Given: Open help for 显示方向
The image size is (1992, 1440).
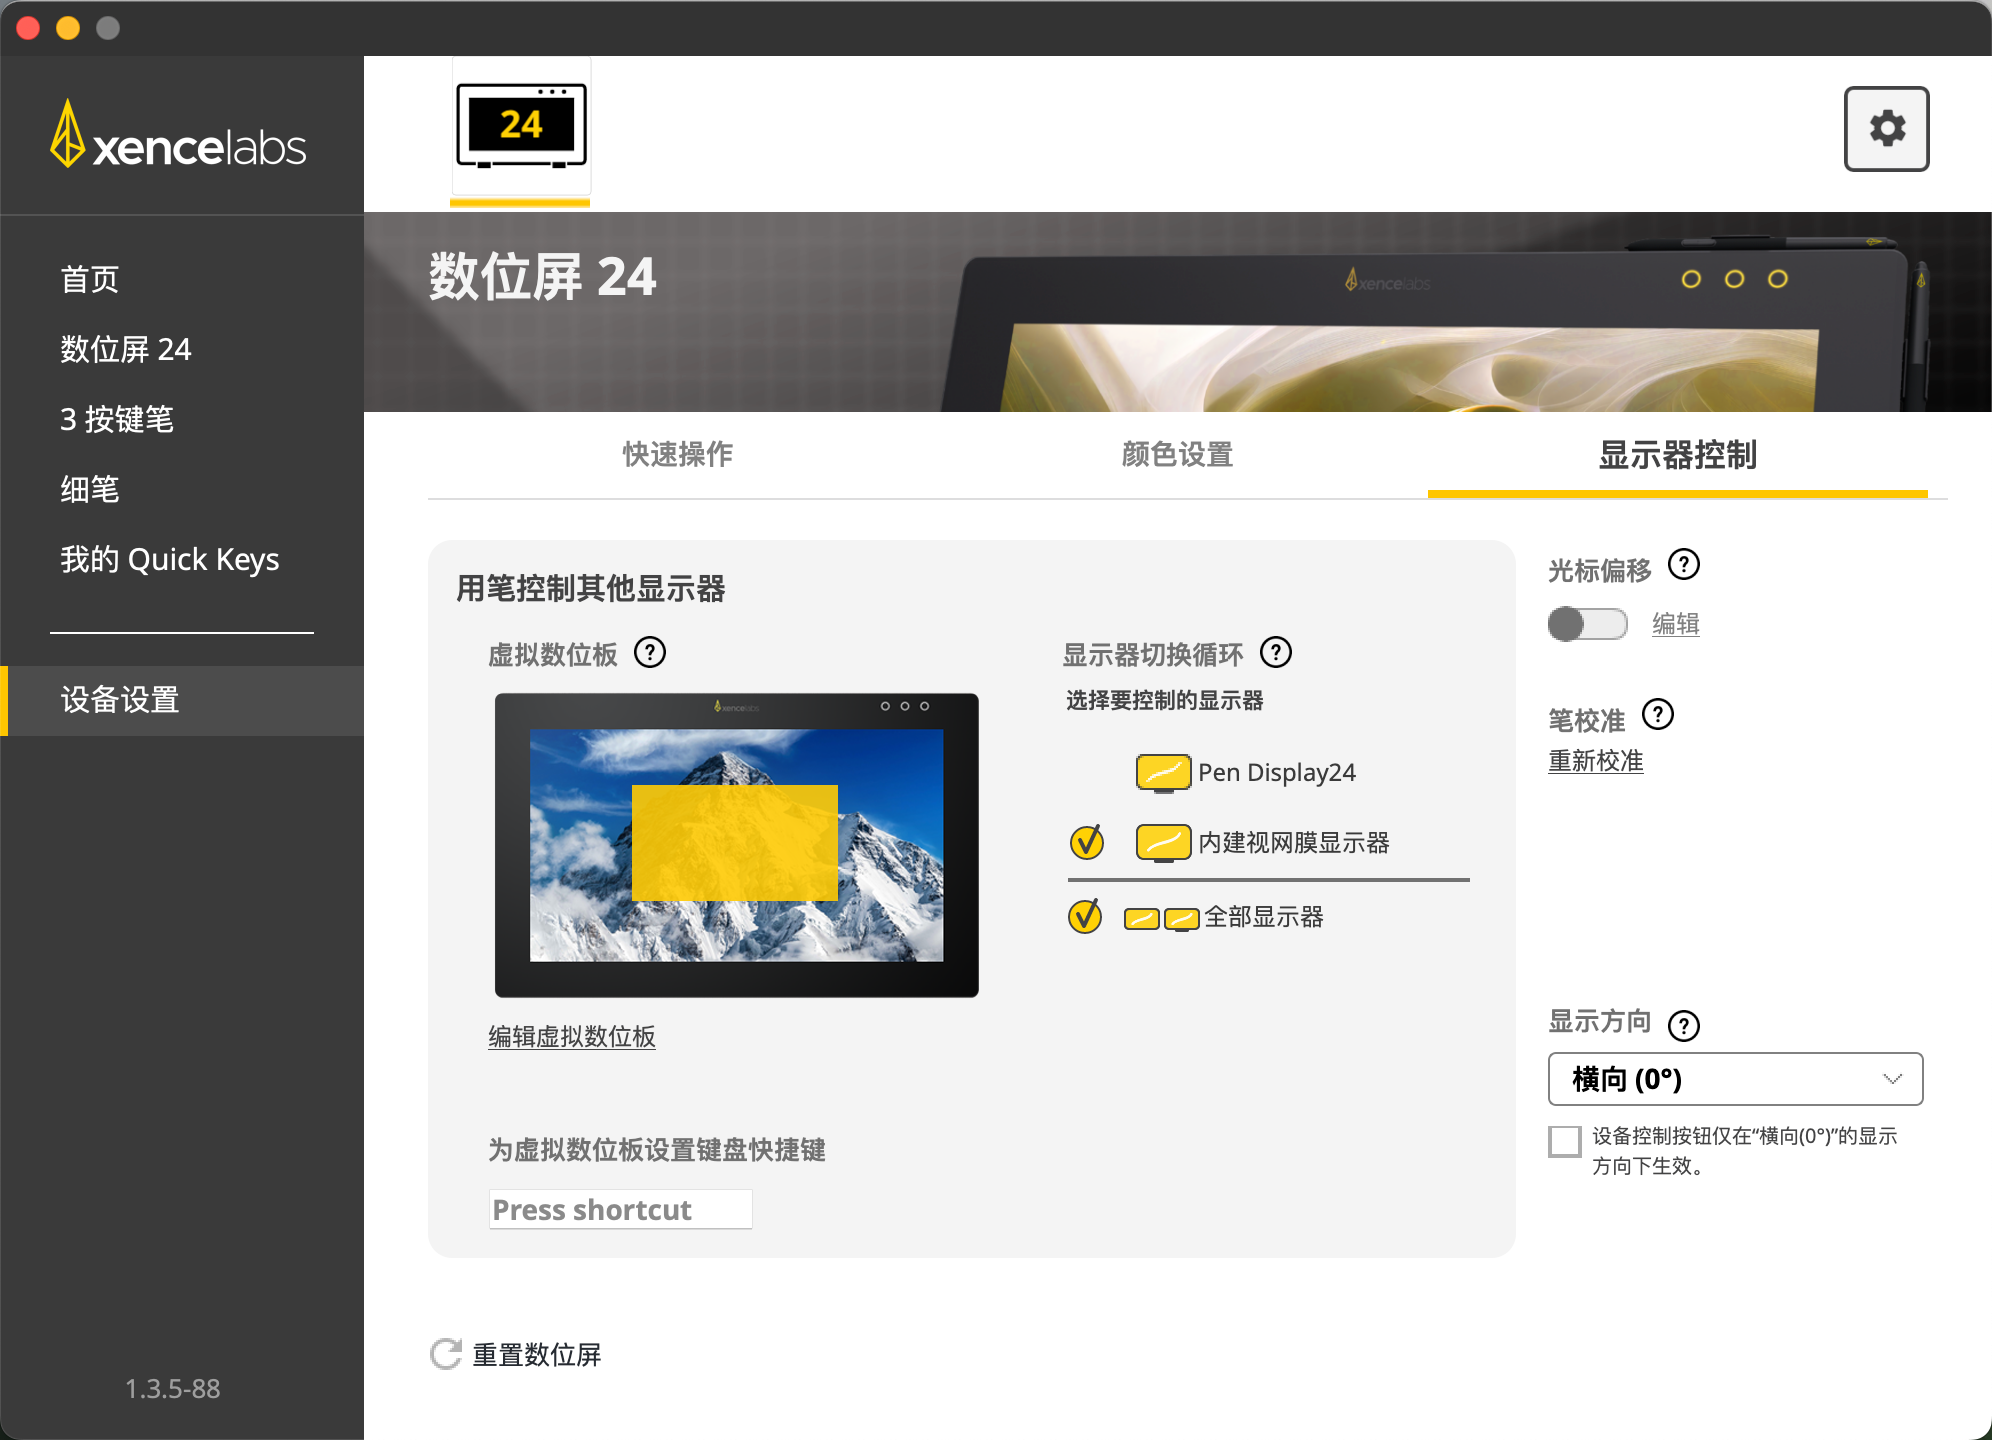Looking at the screenshot, I should coord(1686,1024).
